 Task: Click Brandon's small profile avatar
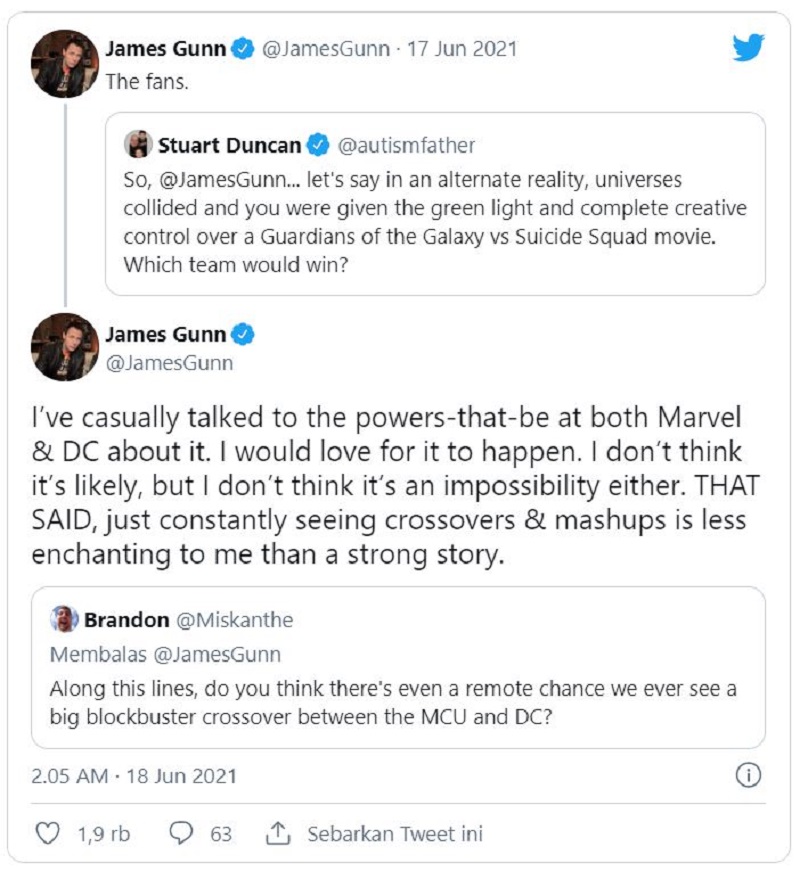64,620
